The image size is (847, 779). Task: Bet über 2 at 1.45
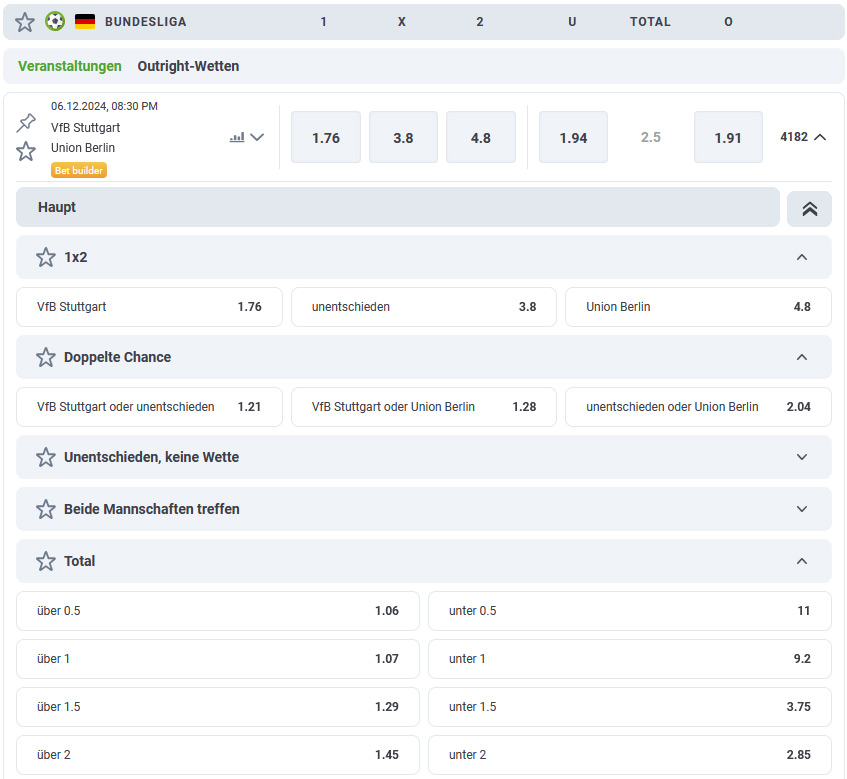218,755
